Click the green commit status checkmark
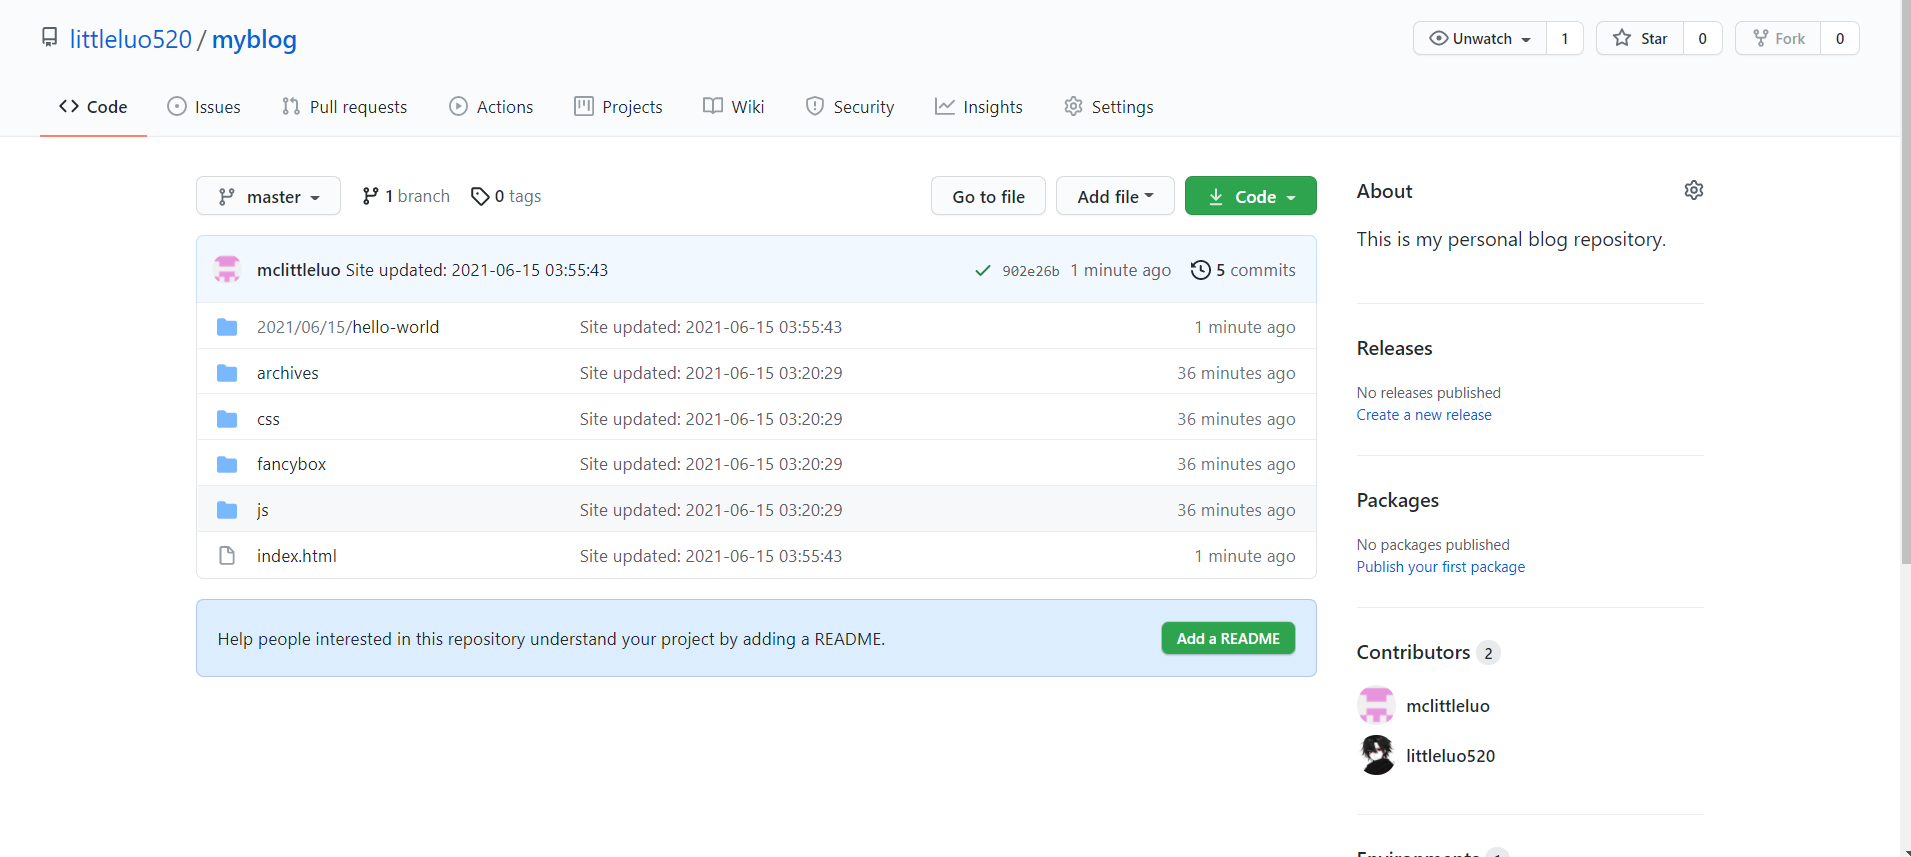Image resolution: width=1911 pixels, height=857 pixels. click(x=982, y=271)
